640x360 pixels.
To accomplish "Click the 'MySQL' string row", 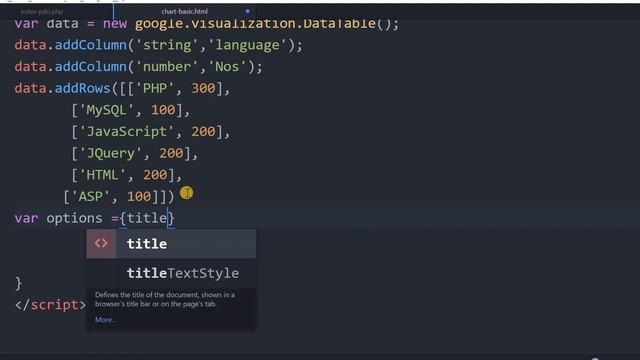I will pyautogui.click(x=107, y=110).
